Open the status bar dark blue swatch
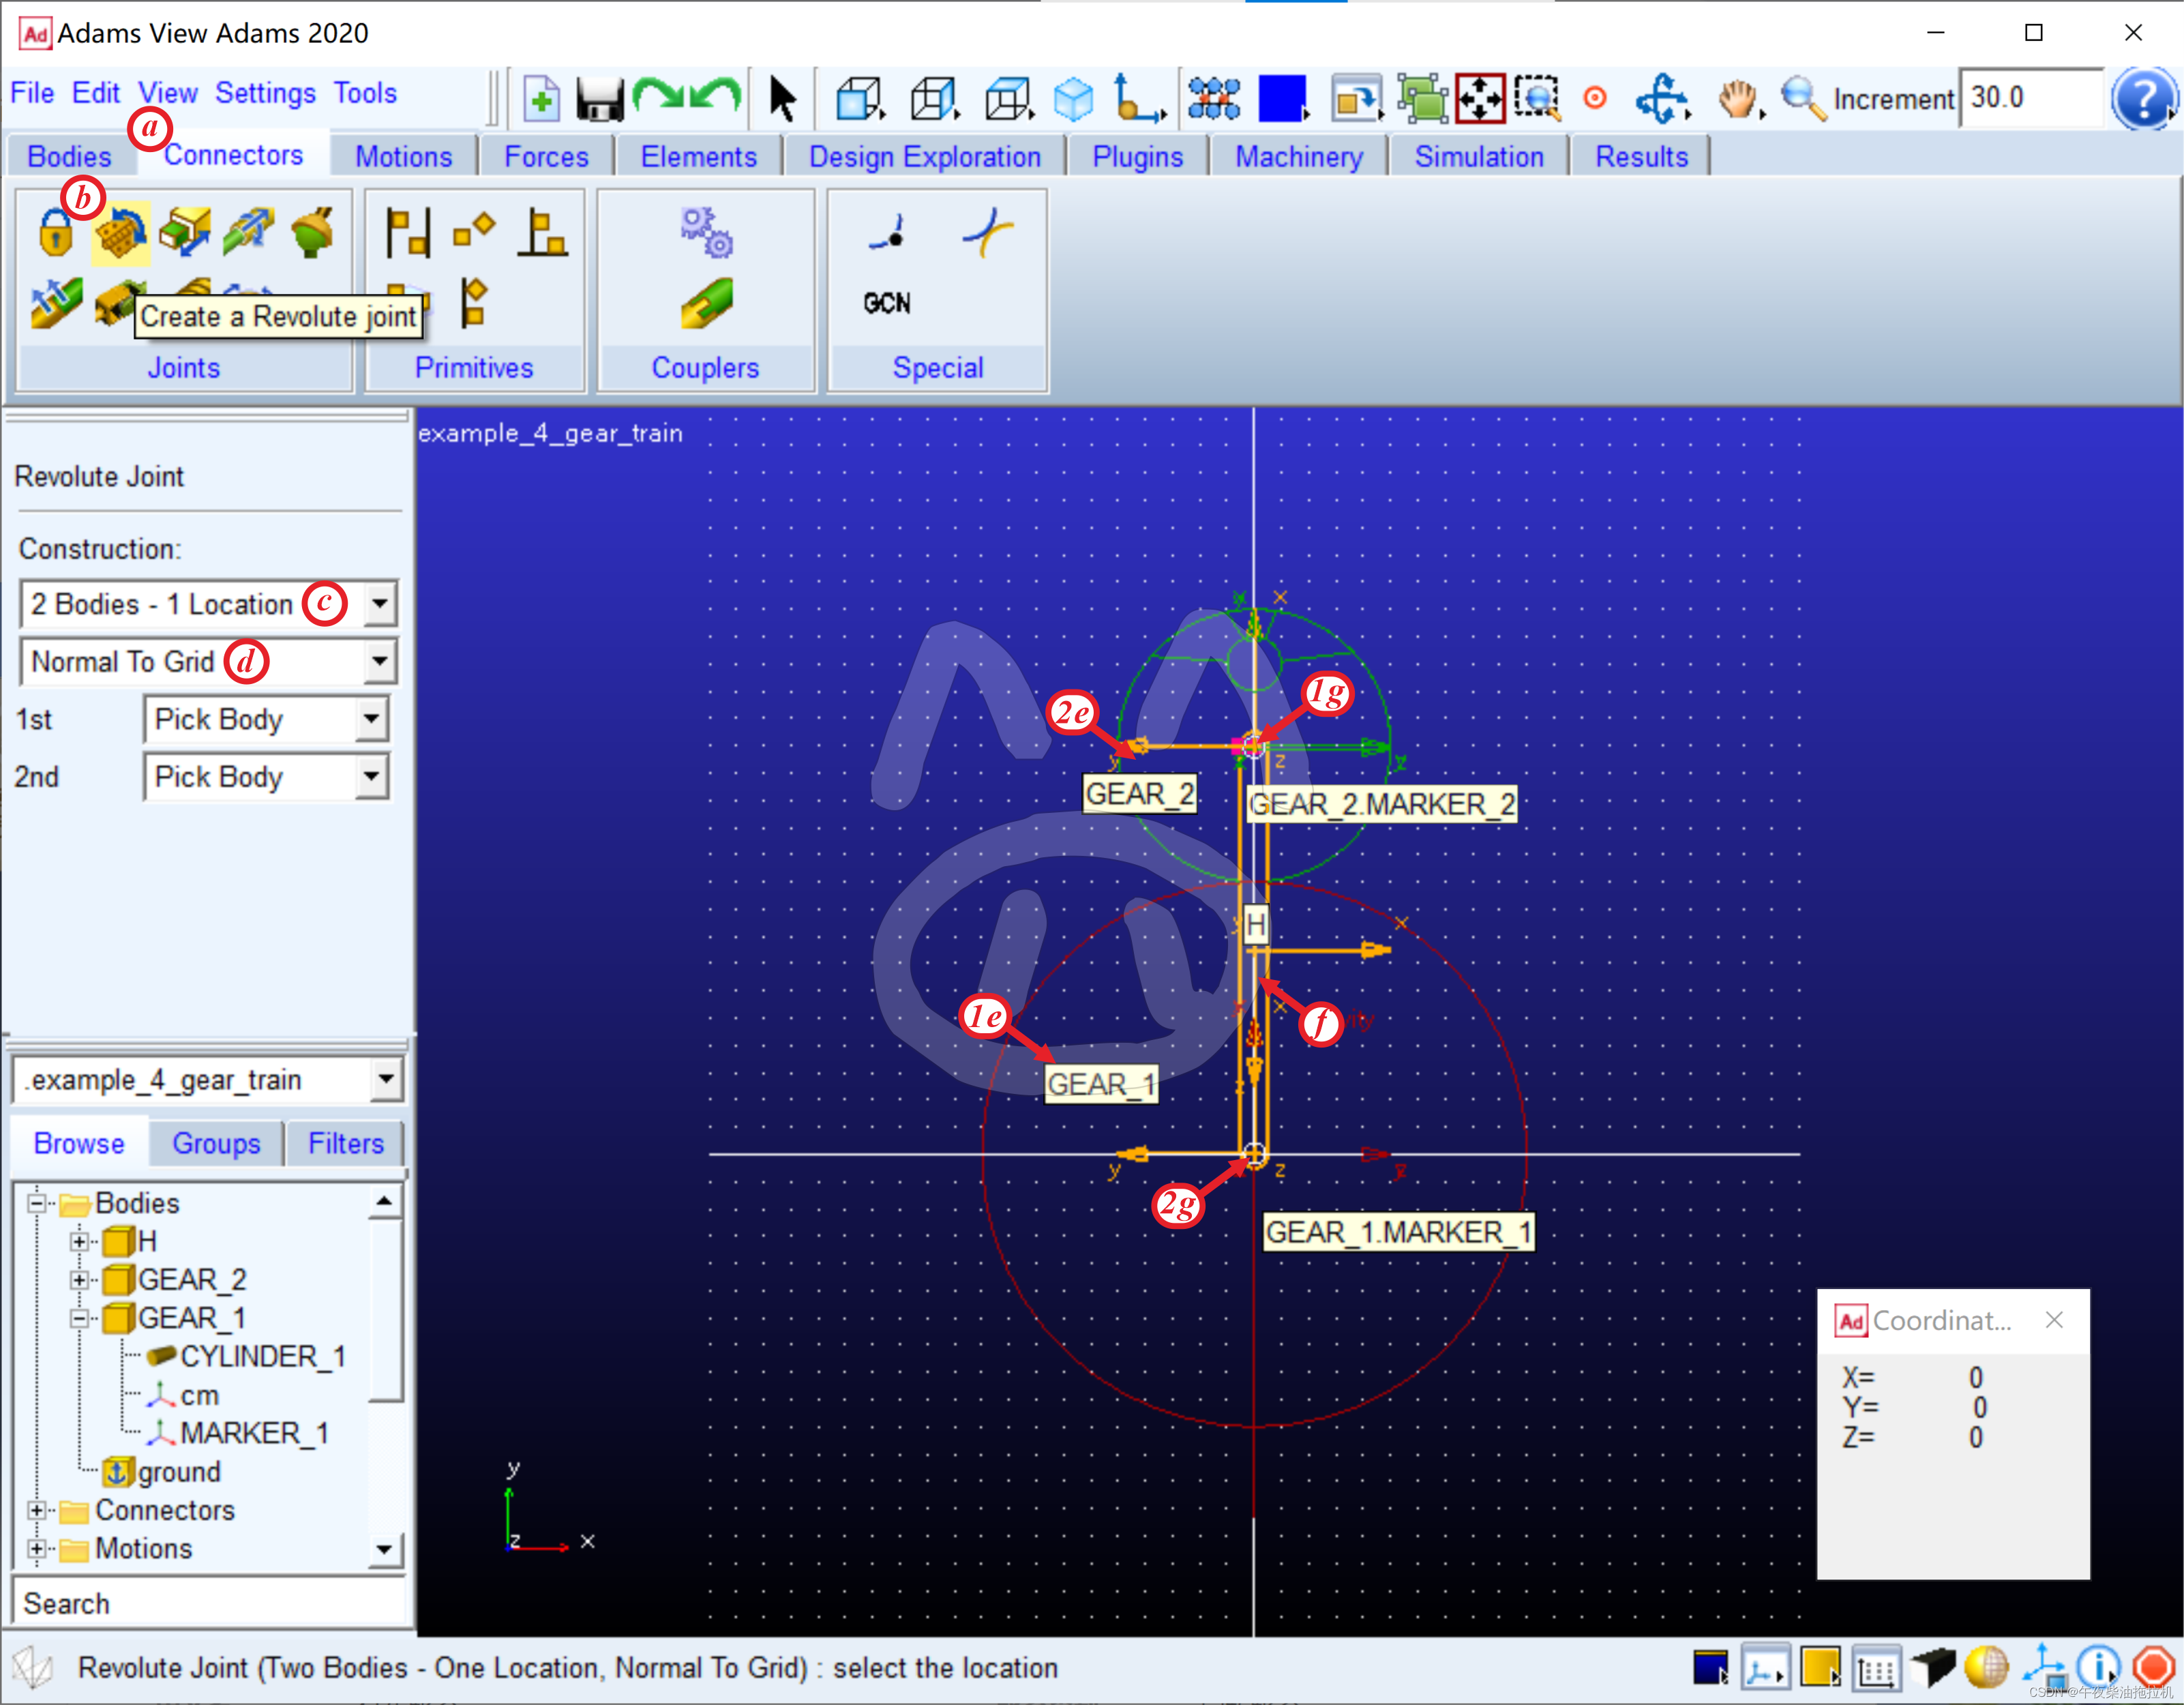 1711,1668
